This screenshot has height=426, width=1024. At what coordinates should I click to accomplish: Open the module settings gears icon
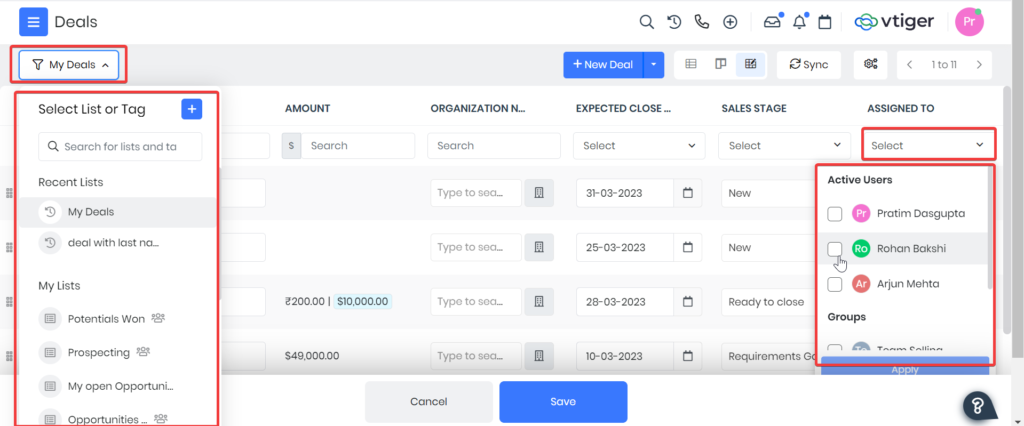[871, 64]
